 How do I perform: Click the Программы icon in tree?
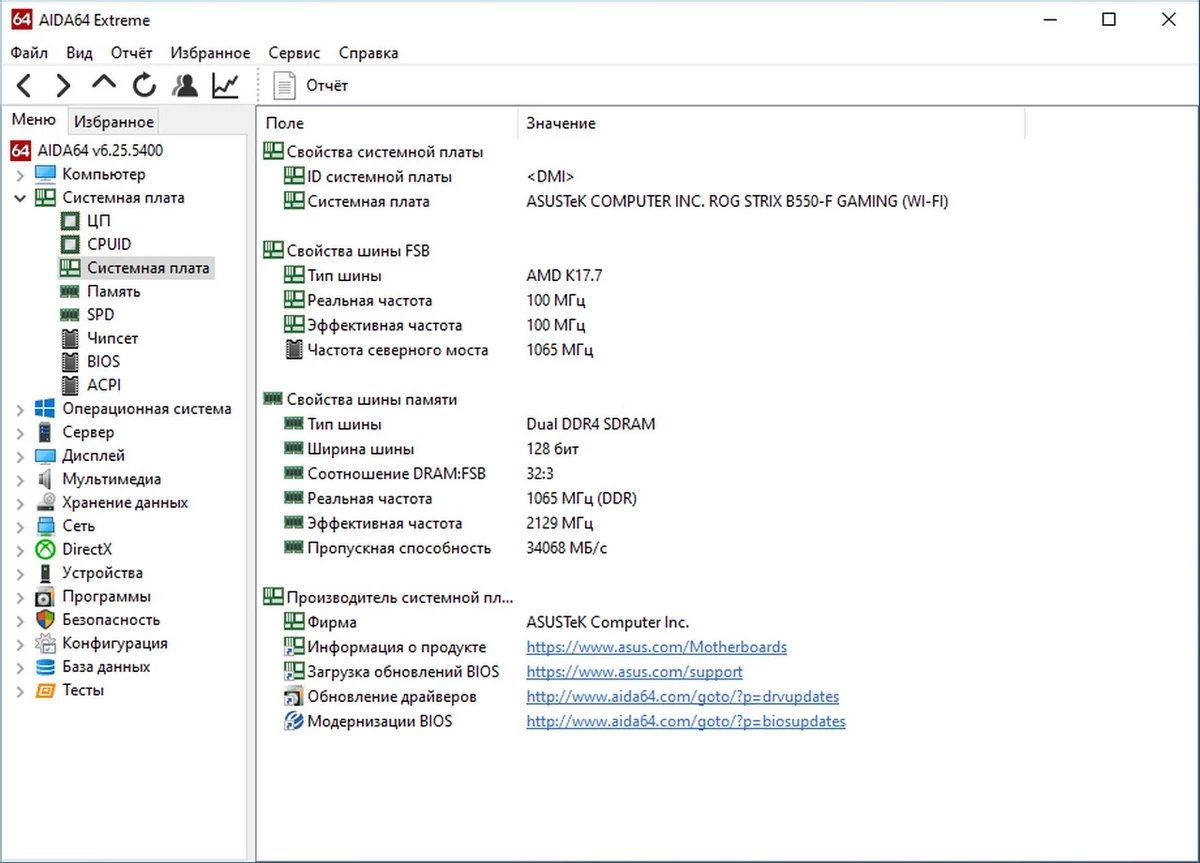[x=45, y=597]
